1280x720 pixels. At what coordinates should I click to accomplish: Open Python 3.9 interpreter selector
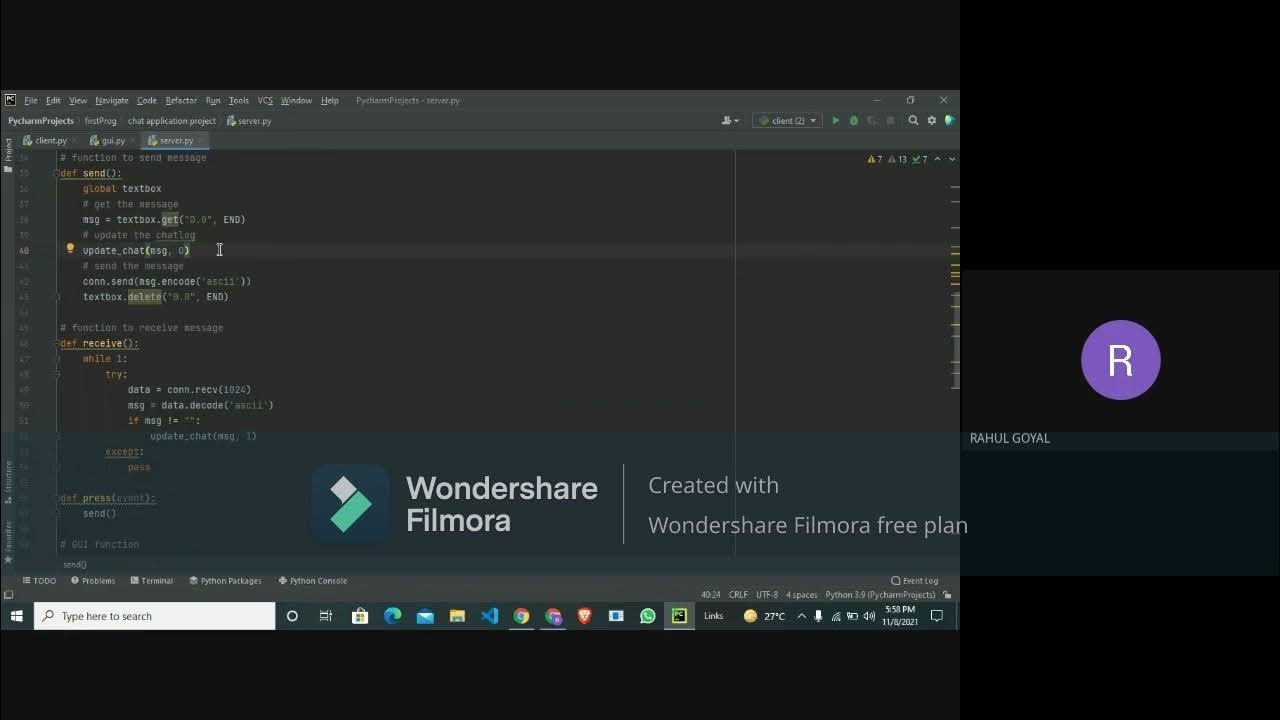coord(880,595)
